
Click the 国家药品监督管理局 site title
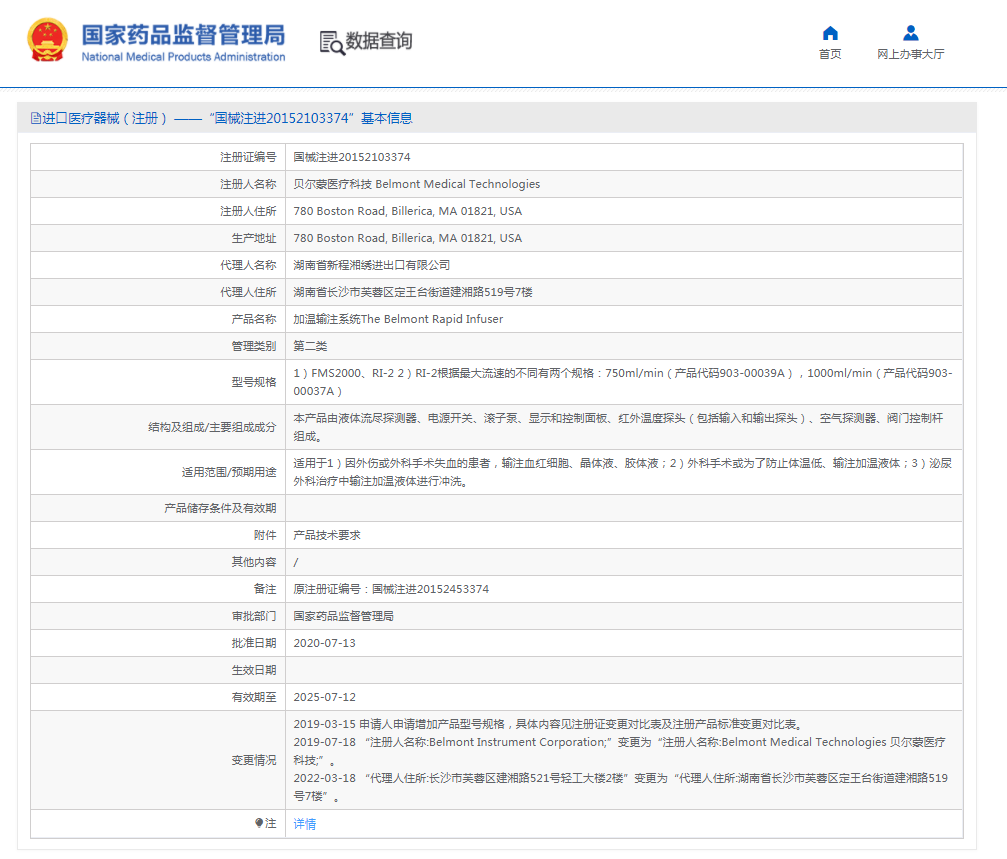[182, 34]
